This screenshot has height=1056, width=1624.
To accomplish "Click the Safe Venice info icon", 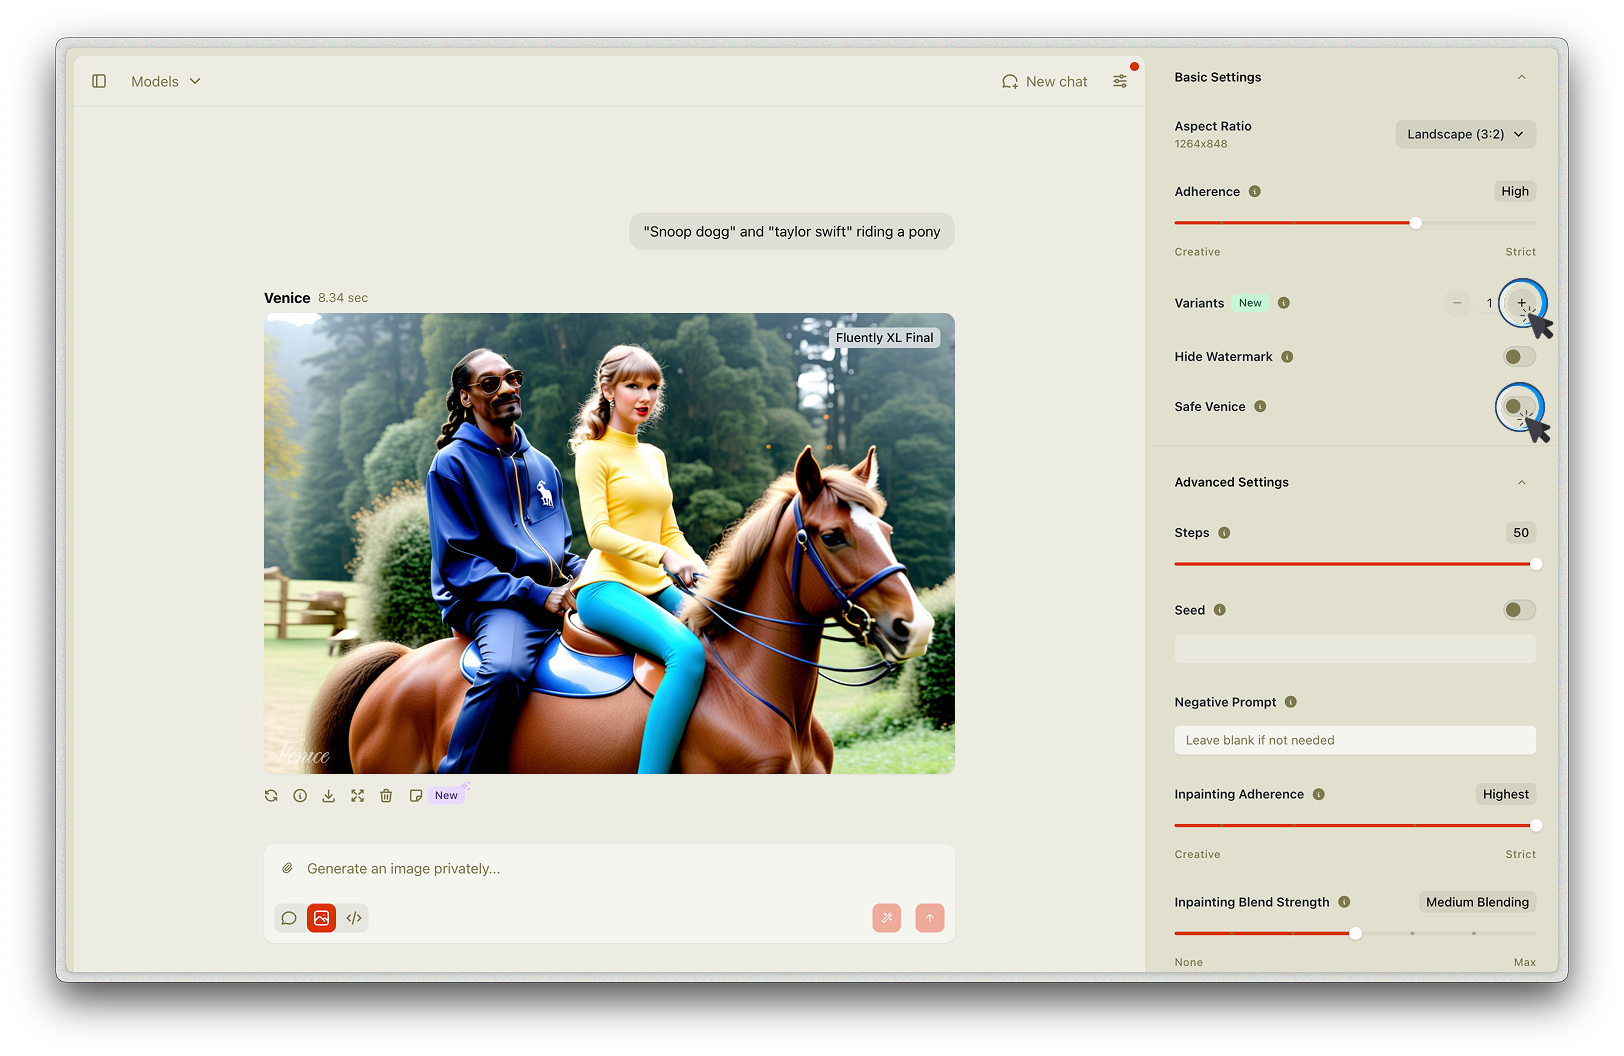I will point(1260,407).
